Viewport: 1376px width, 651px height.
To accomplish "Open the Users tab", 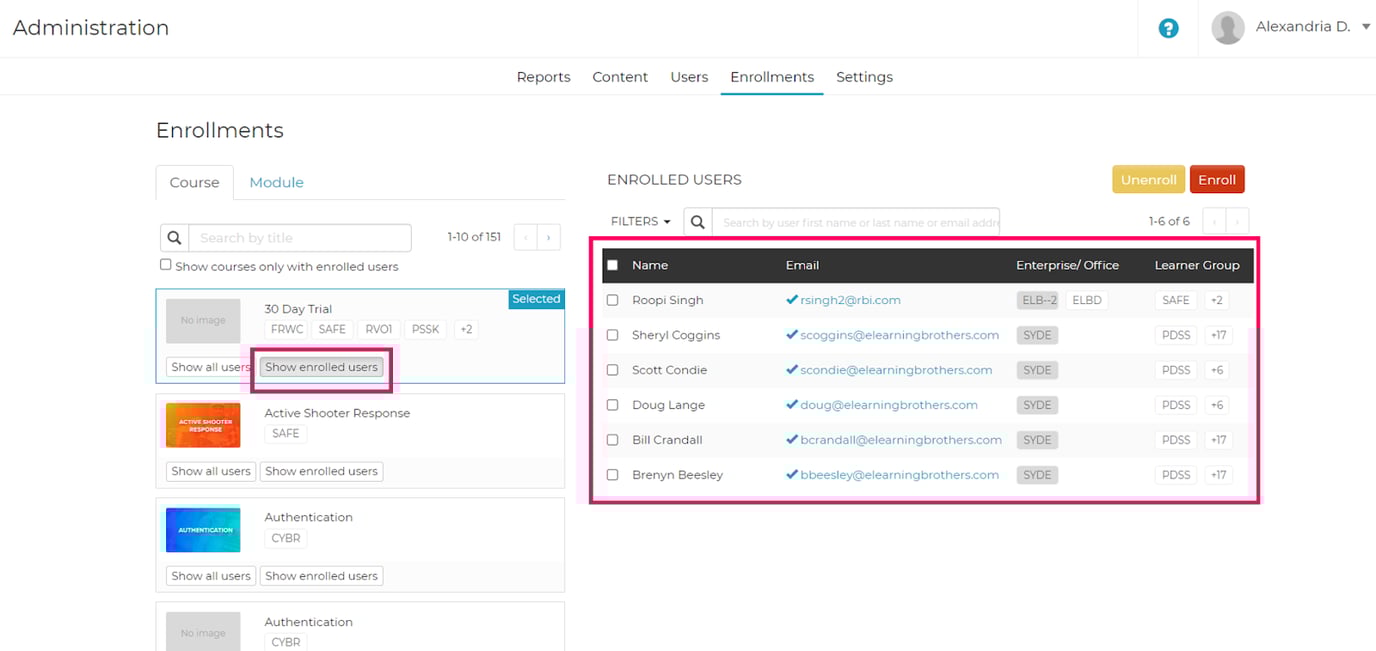I will 689,76.
